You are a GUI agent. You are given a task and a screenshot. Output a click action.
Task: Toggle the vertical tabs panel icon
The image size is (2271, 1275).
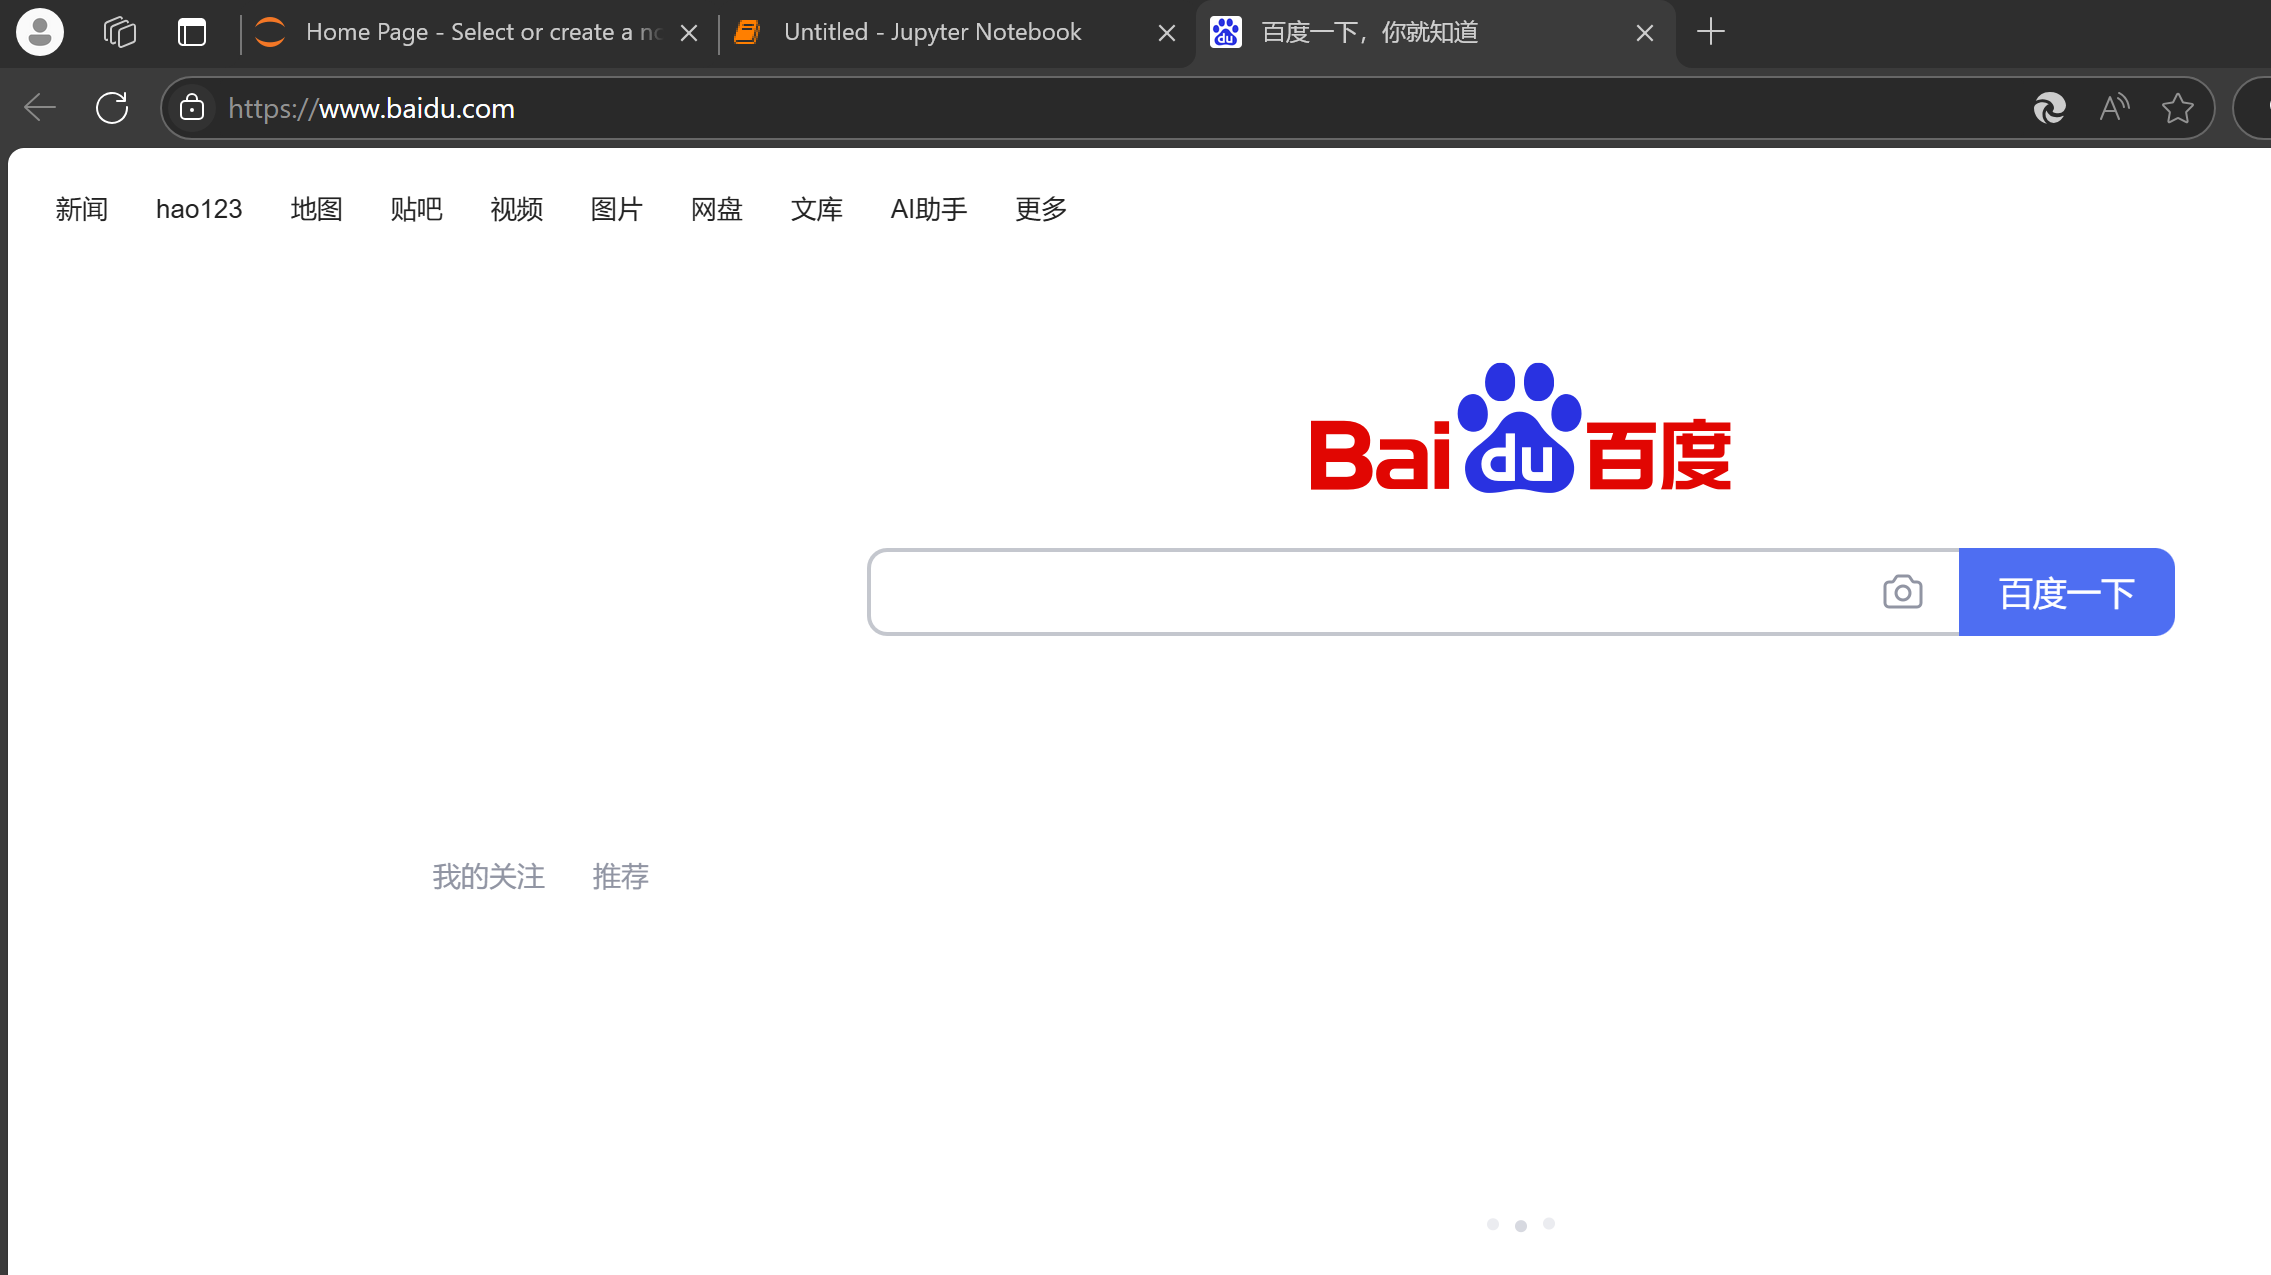point(192,32)
